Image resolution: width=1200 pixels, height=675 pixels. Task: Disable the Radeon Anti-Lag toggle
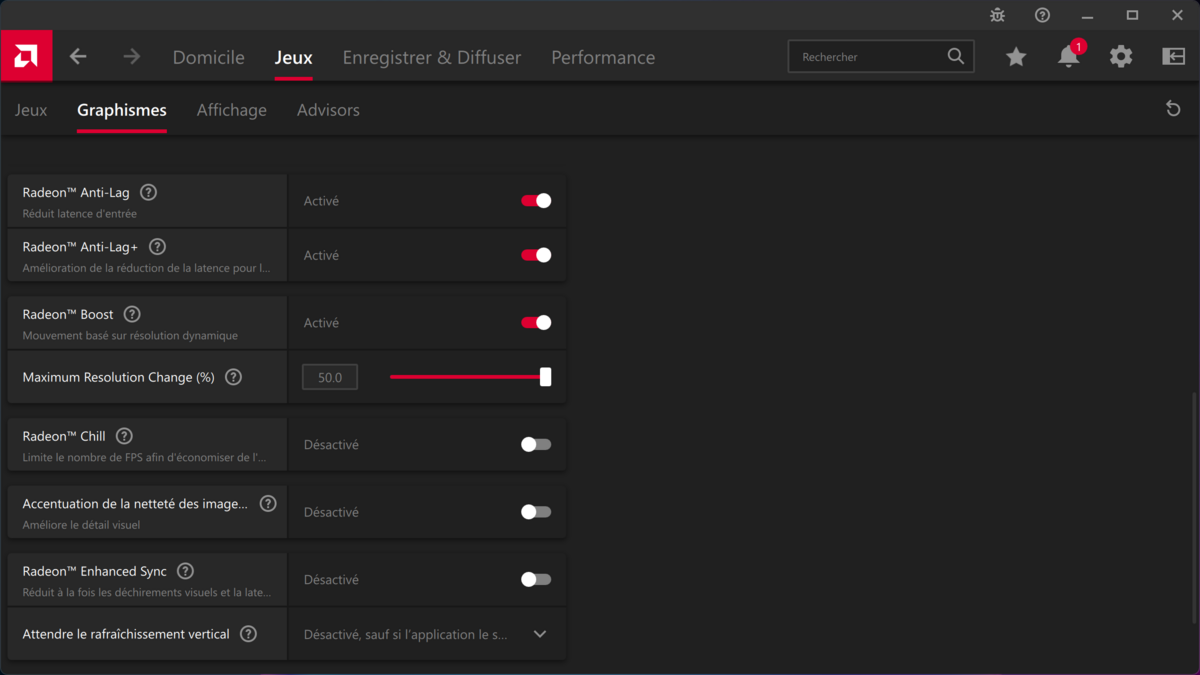pos(536,201)
